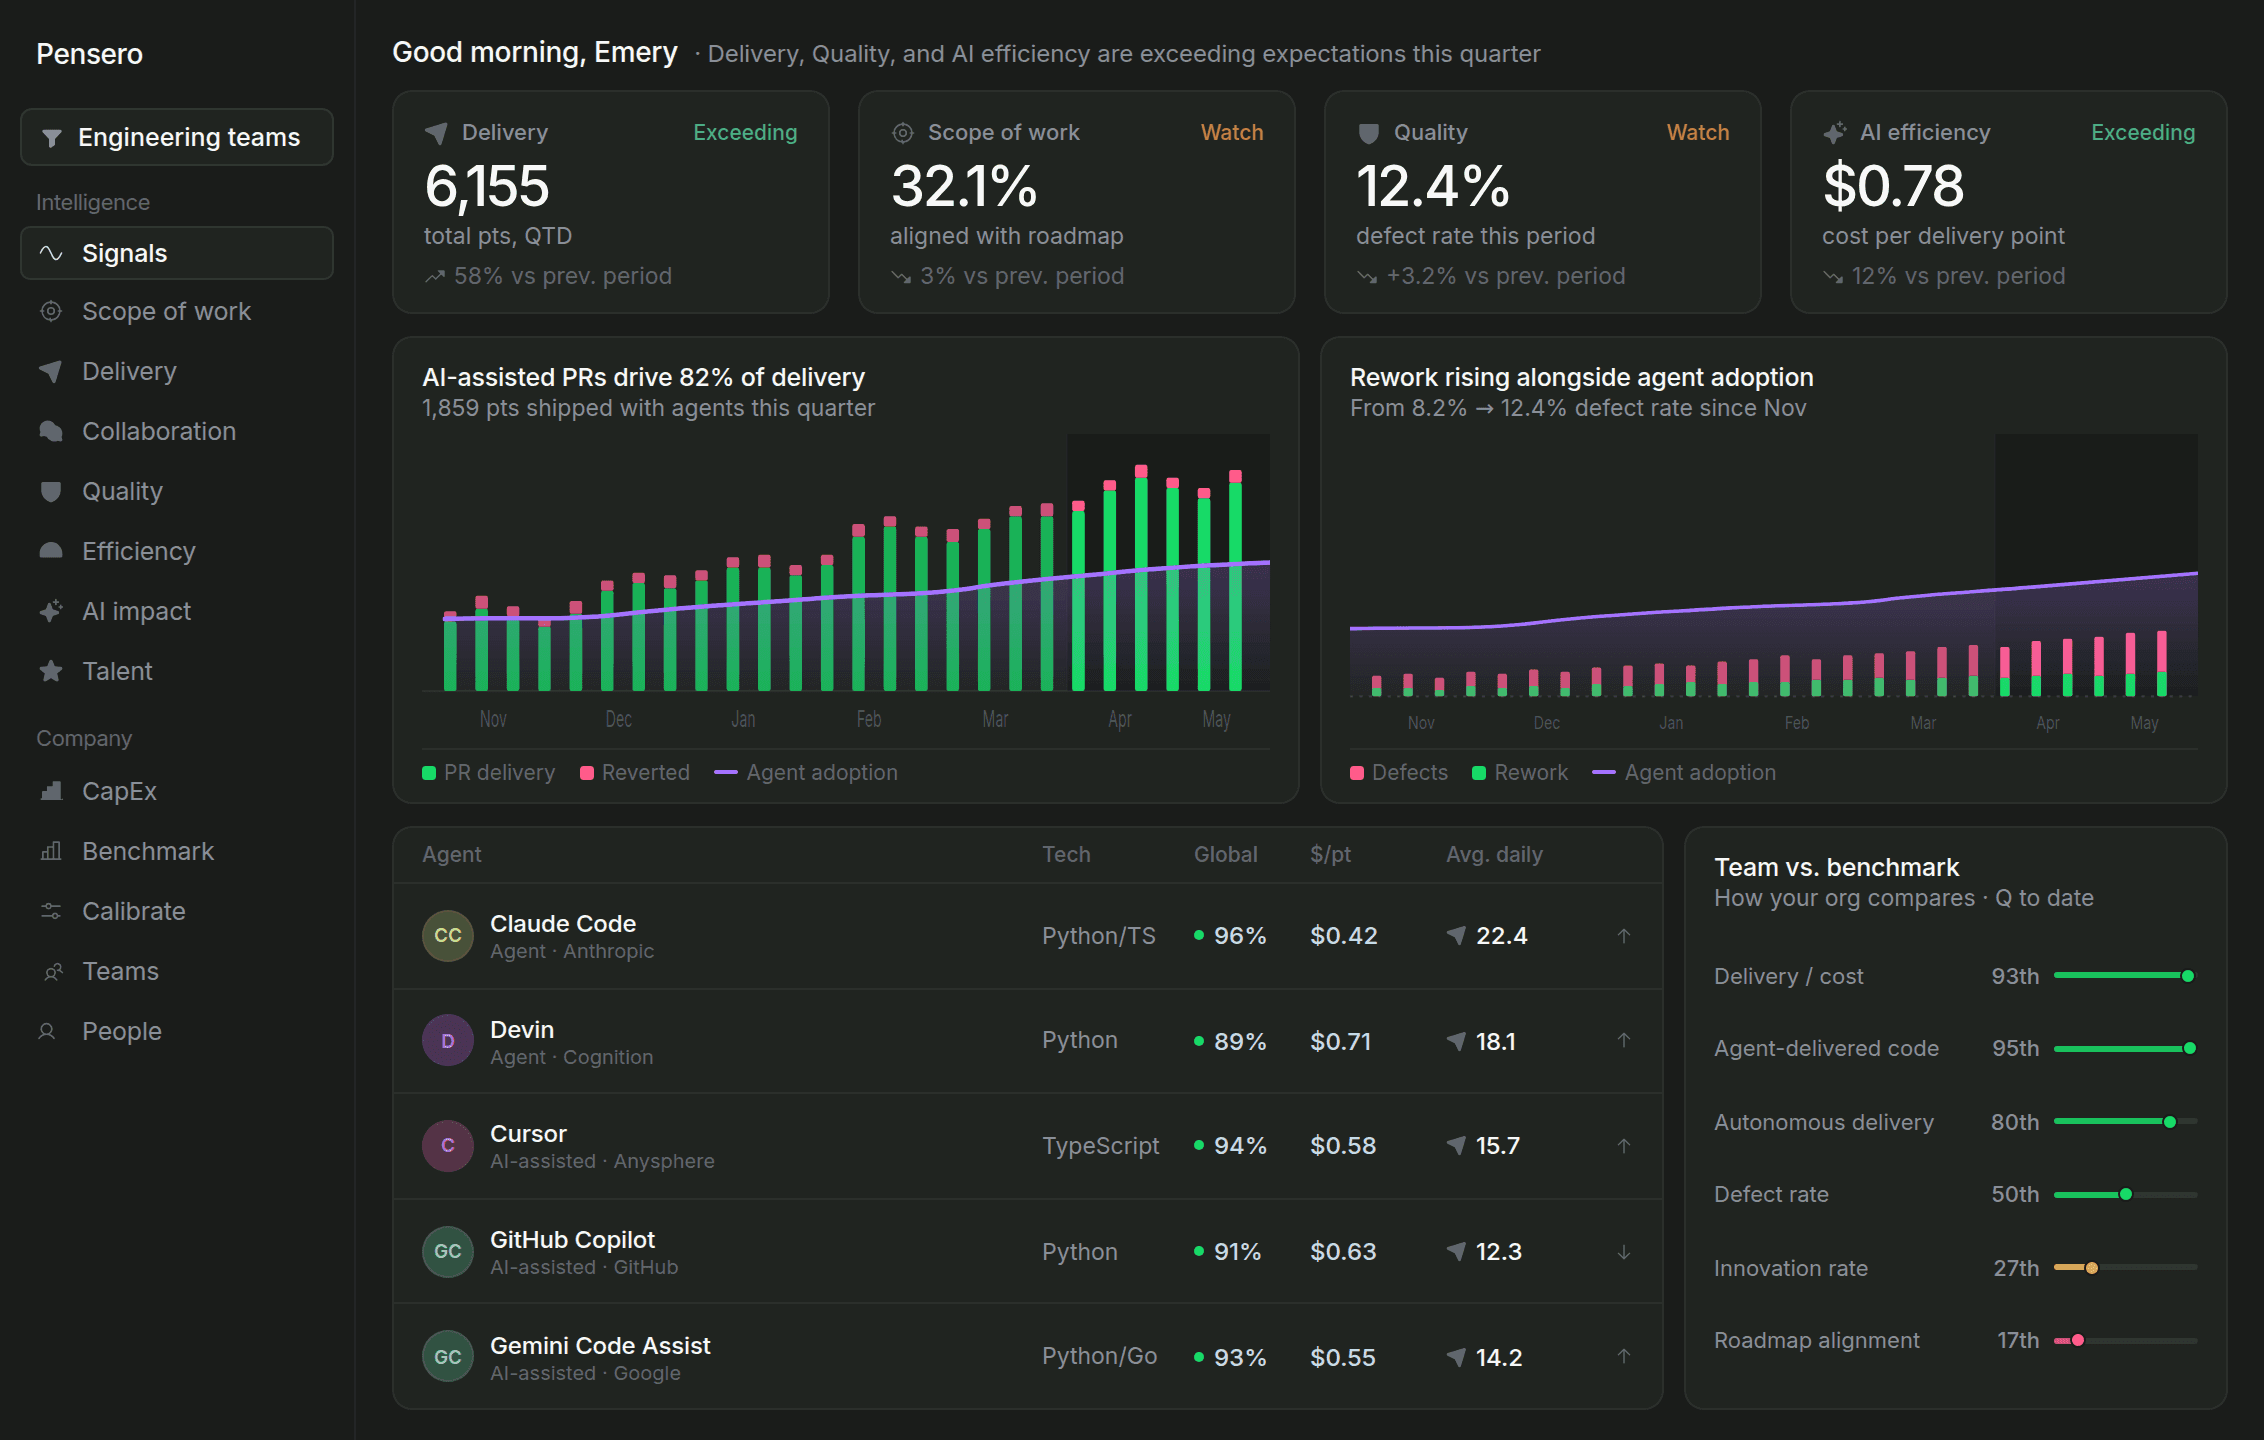Toggle Agent adoption legend in rework chart
Image resolution: width=2264 pixels, height=1440 pixels.
pos(1684,772)
